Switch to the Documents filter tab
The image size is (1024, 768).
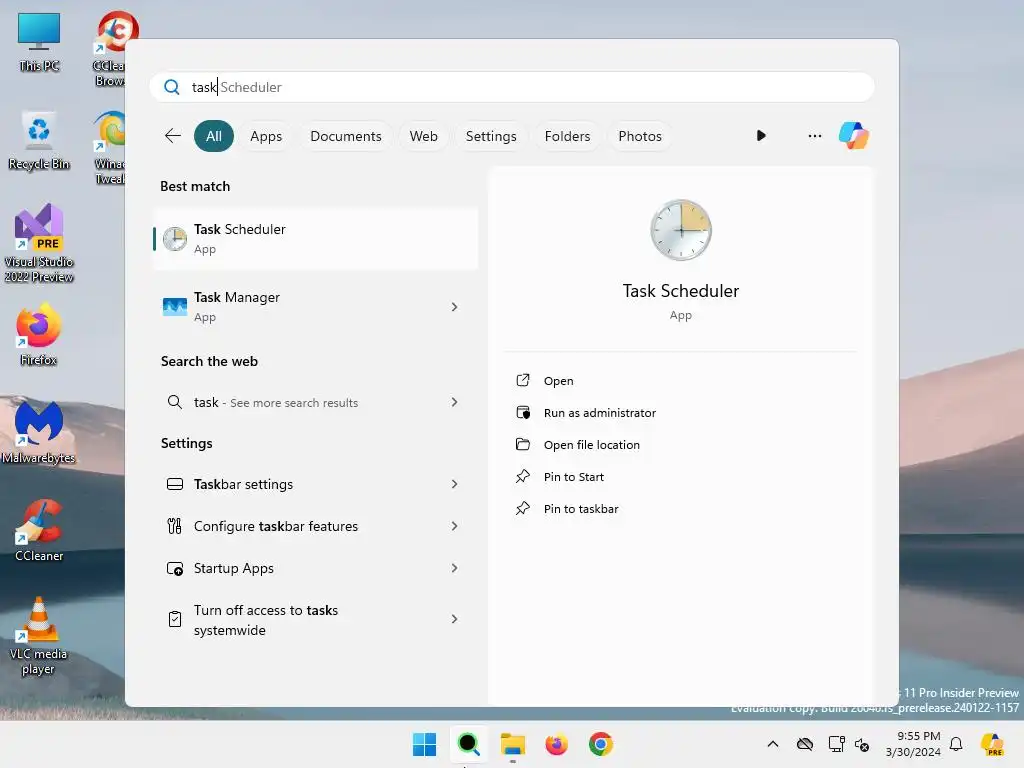point(345,136)
